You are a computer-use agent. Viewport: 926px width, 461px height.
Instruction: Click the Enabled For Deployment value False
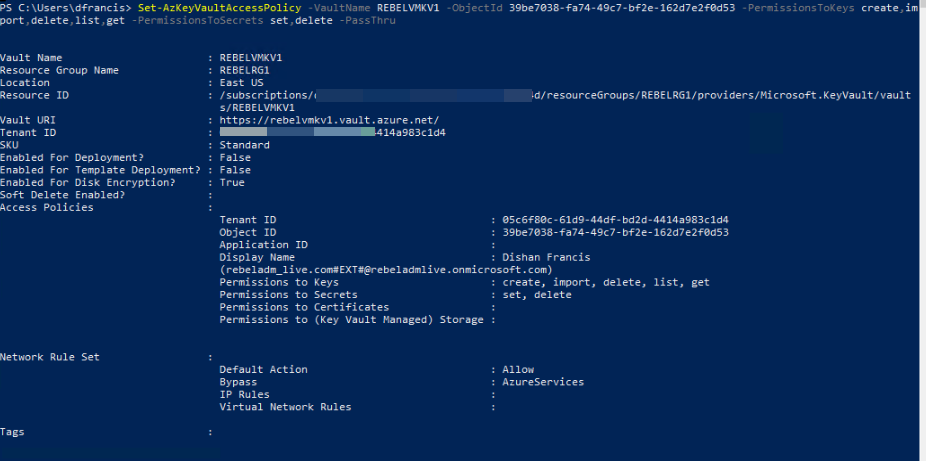coord(235,158)
